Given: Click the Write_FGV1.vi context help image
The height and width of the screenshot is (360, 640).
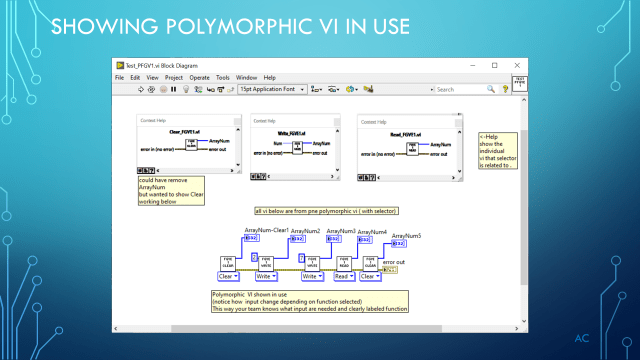Looking at the screenshot, I should [295, 147].
